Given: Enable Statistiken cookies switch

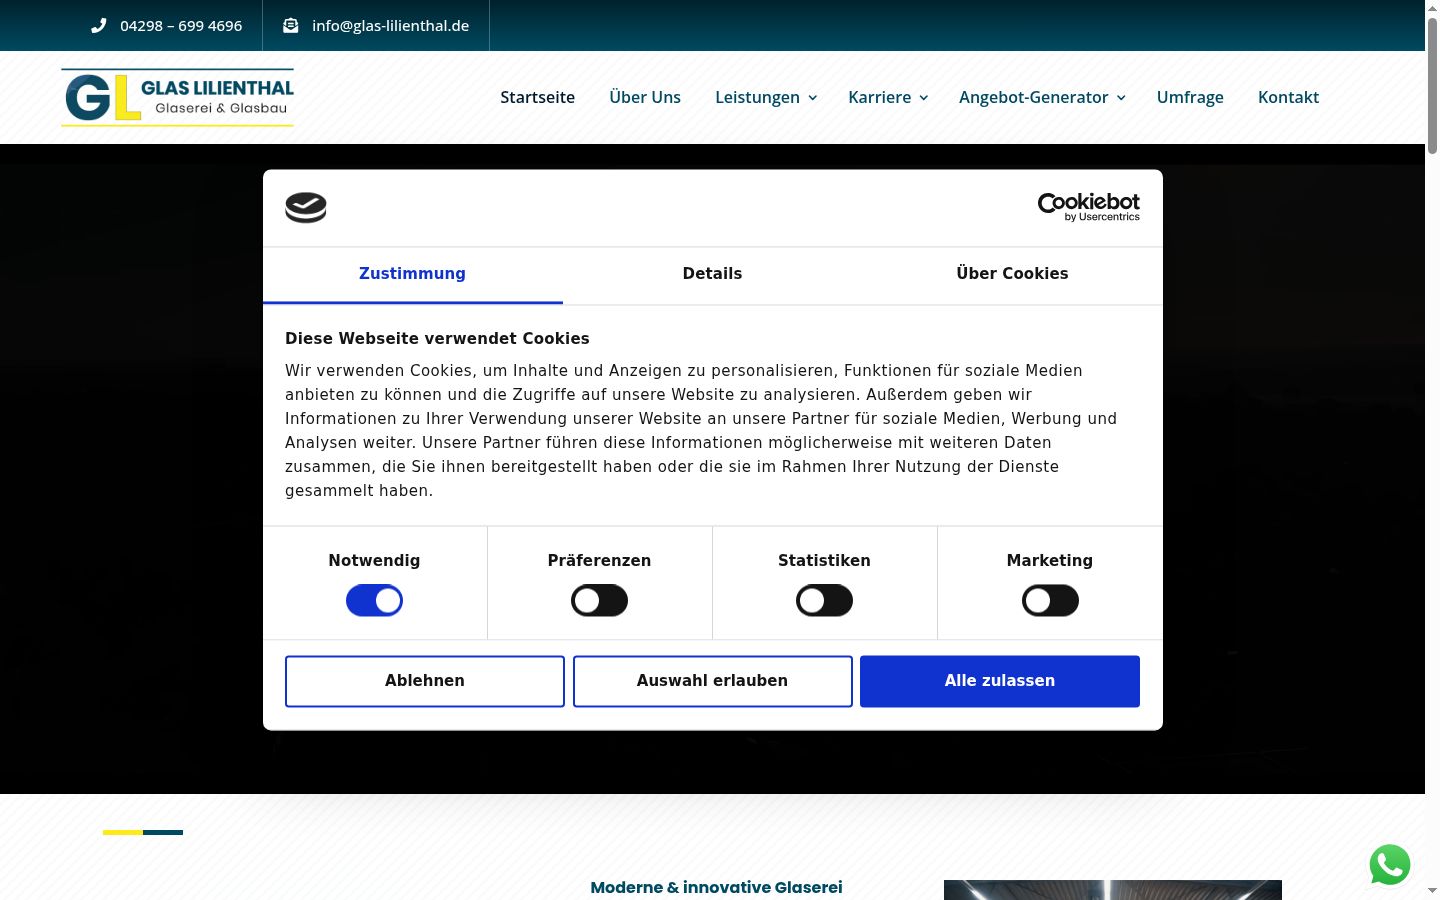Looking at the screenshot, I should pos(824,601).
